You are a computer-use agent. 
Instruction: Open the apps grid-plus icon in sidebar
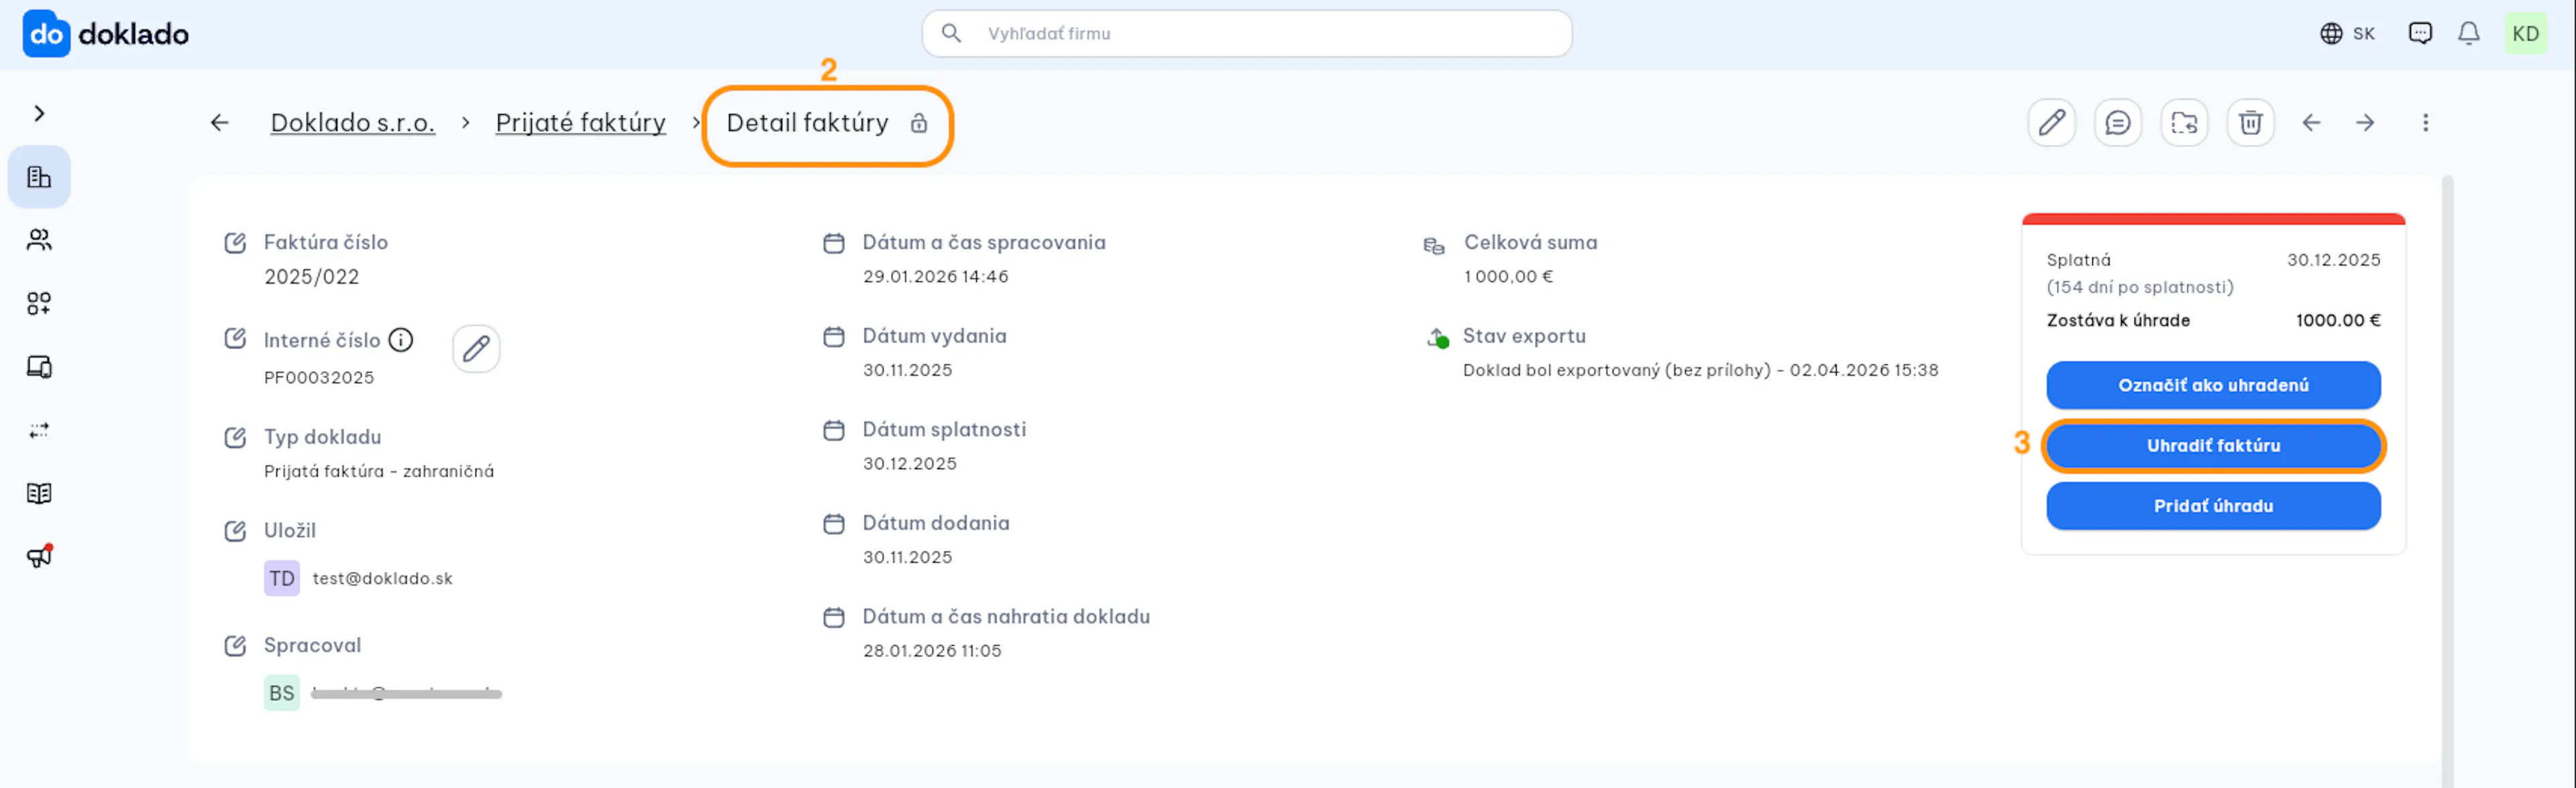point(39,303)
